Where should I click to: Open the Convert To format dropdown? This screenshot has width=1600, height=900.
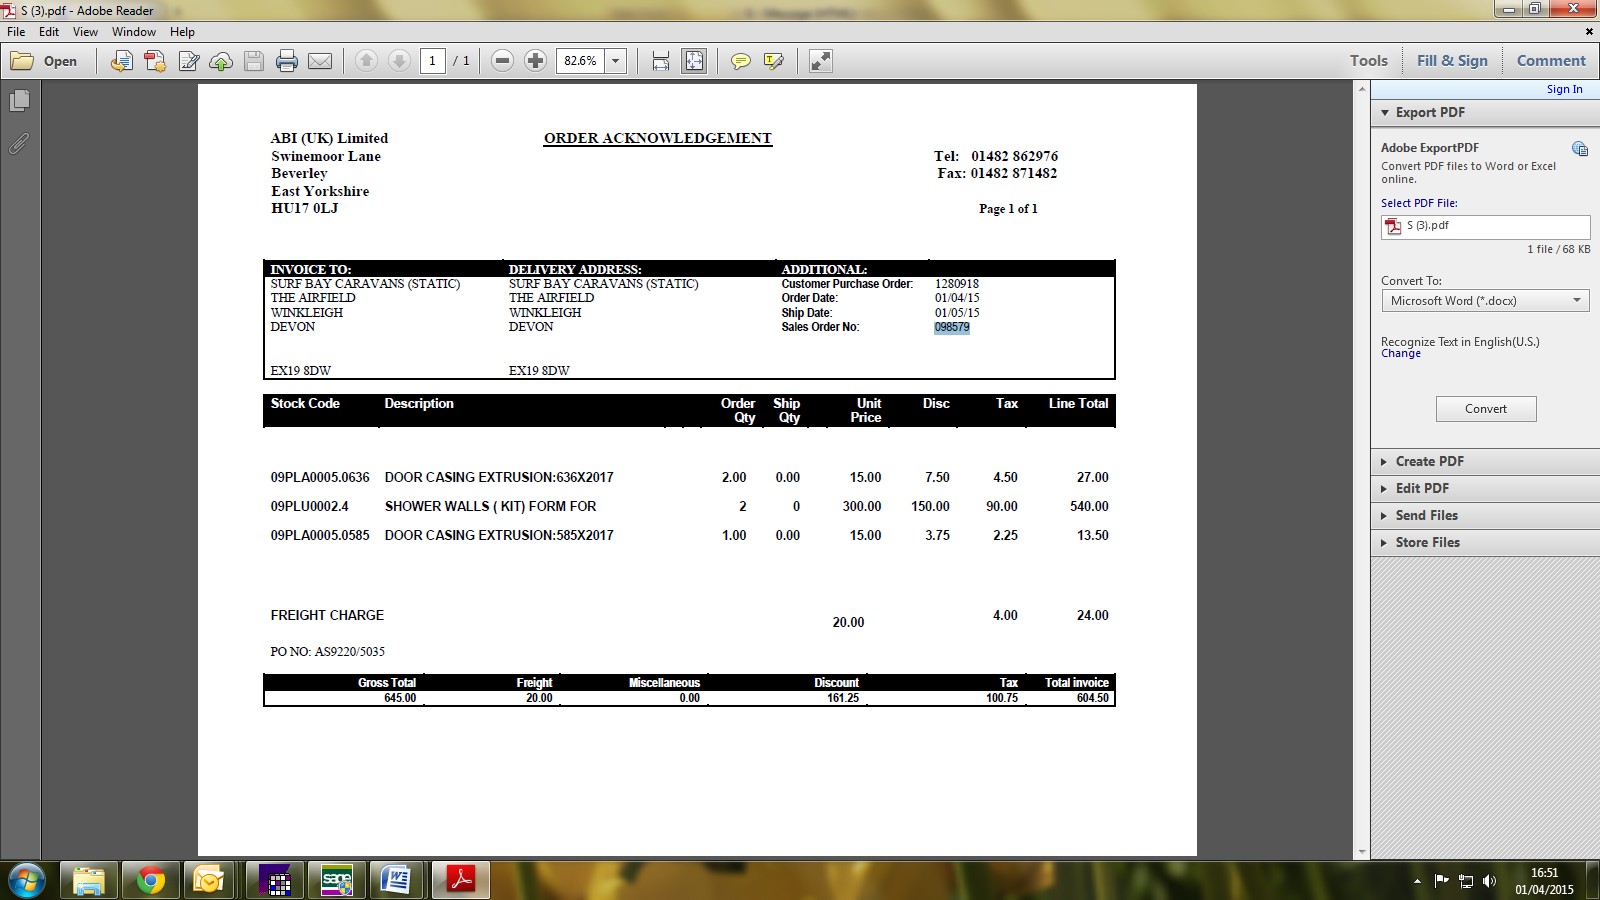(x=1485, y=301)
